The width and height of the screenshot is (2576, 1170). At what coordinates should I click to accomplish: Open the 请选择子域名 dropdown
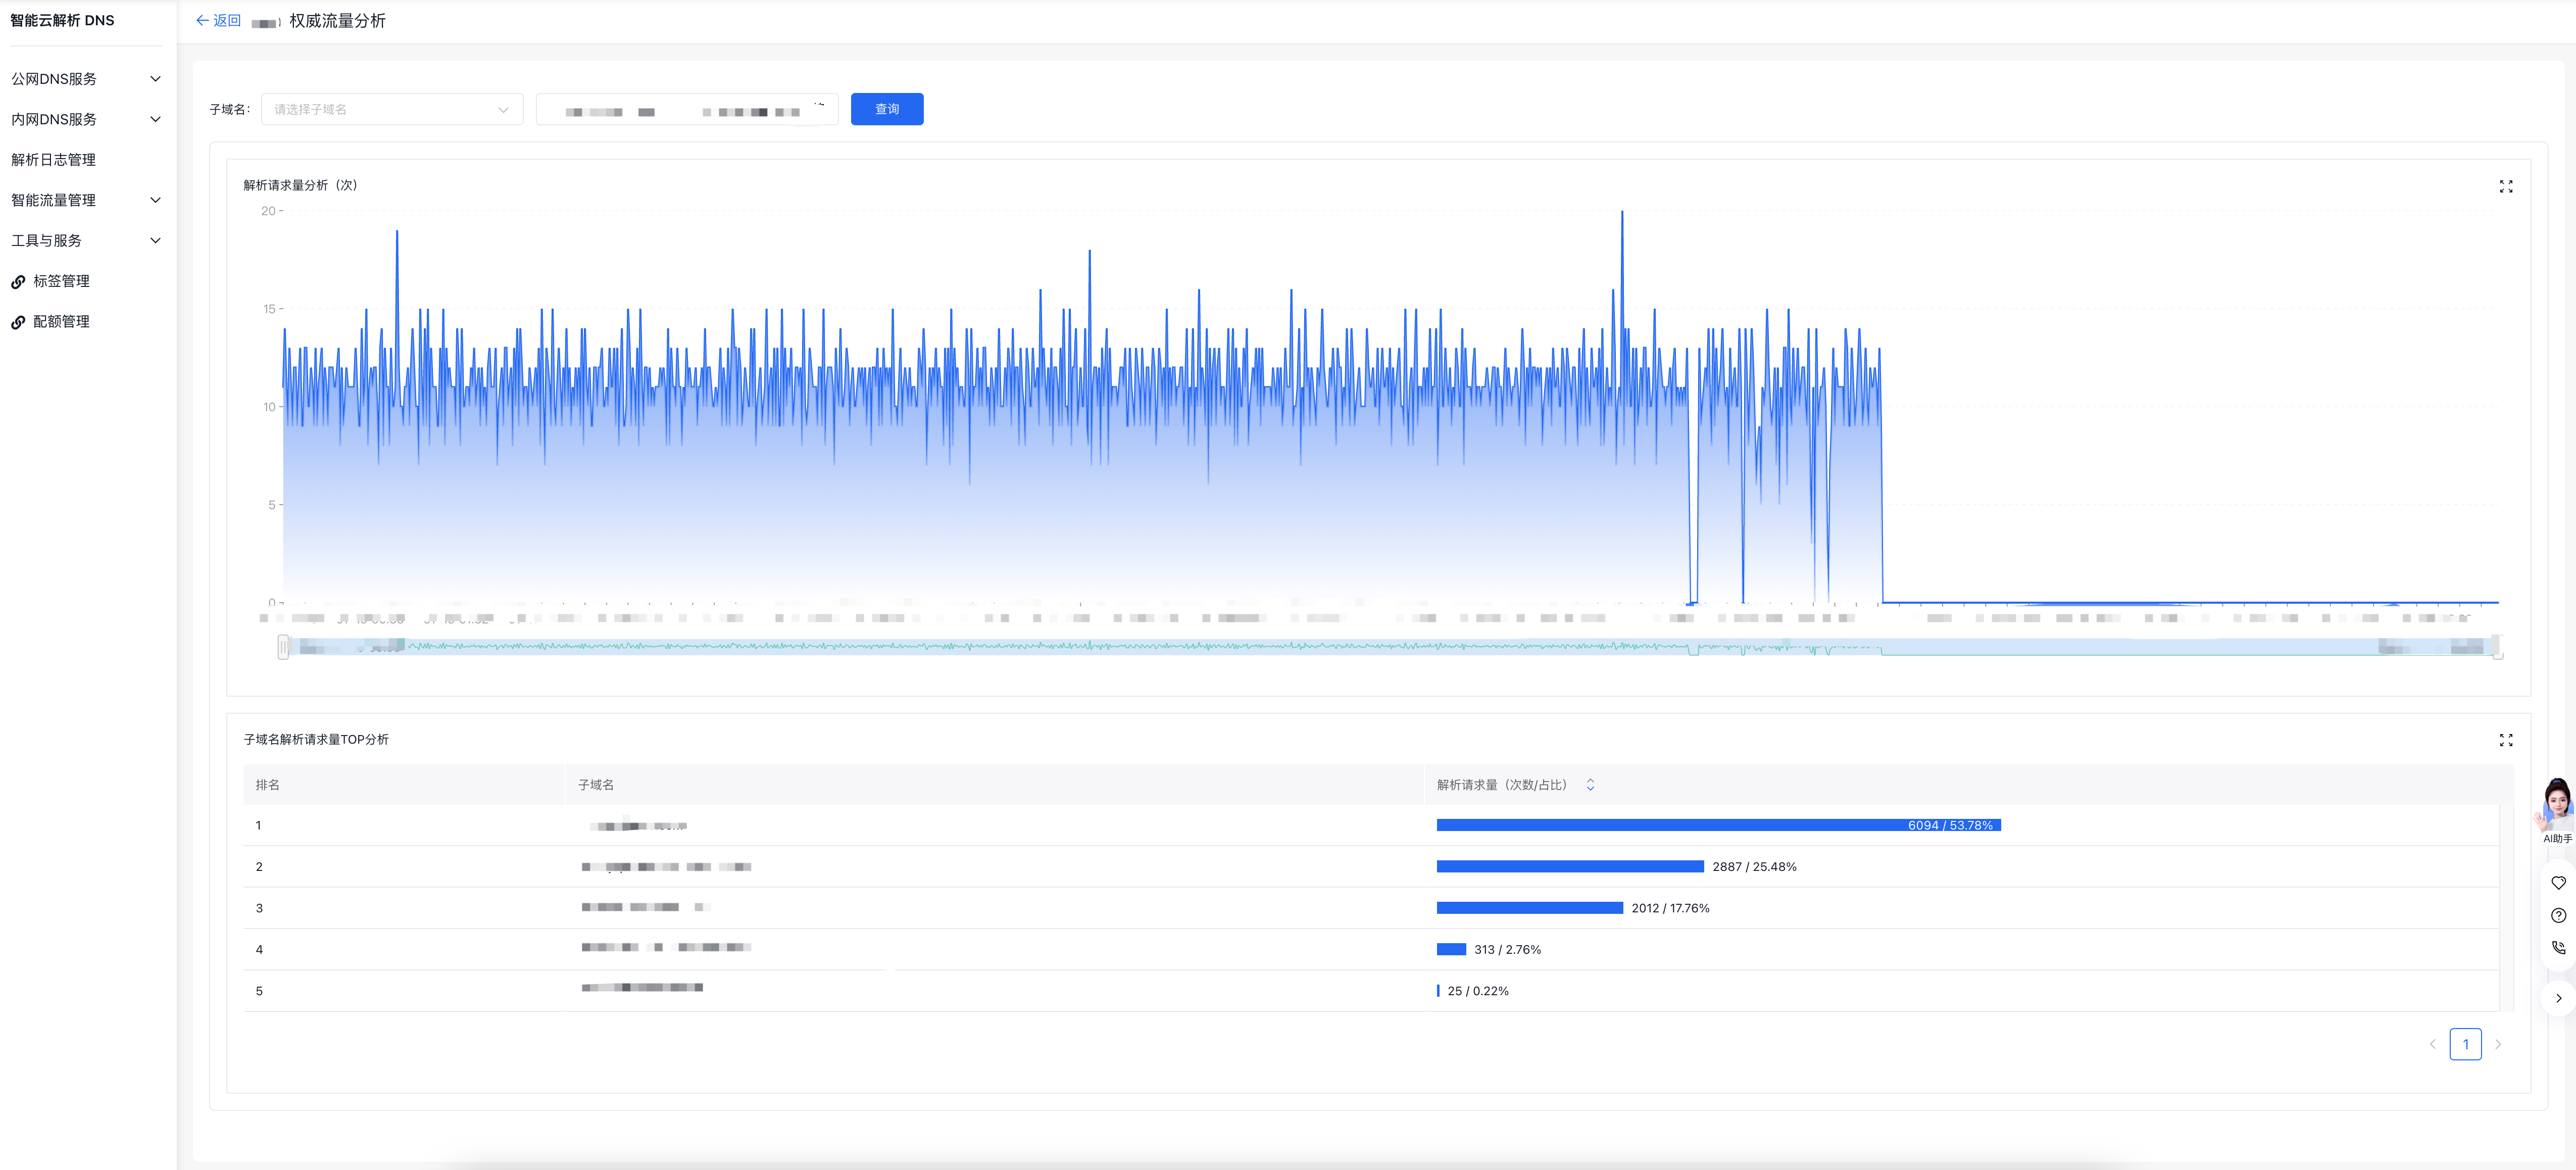point(391,110)
